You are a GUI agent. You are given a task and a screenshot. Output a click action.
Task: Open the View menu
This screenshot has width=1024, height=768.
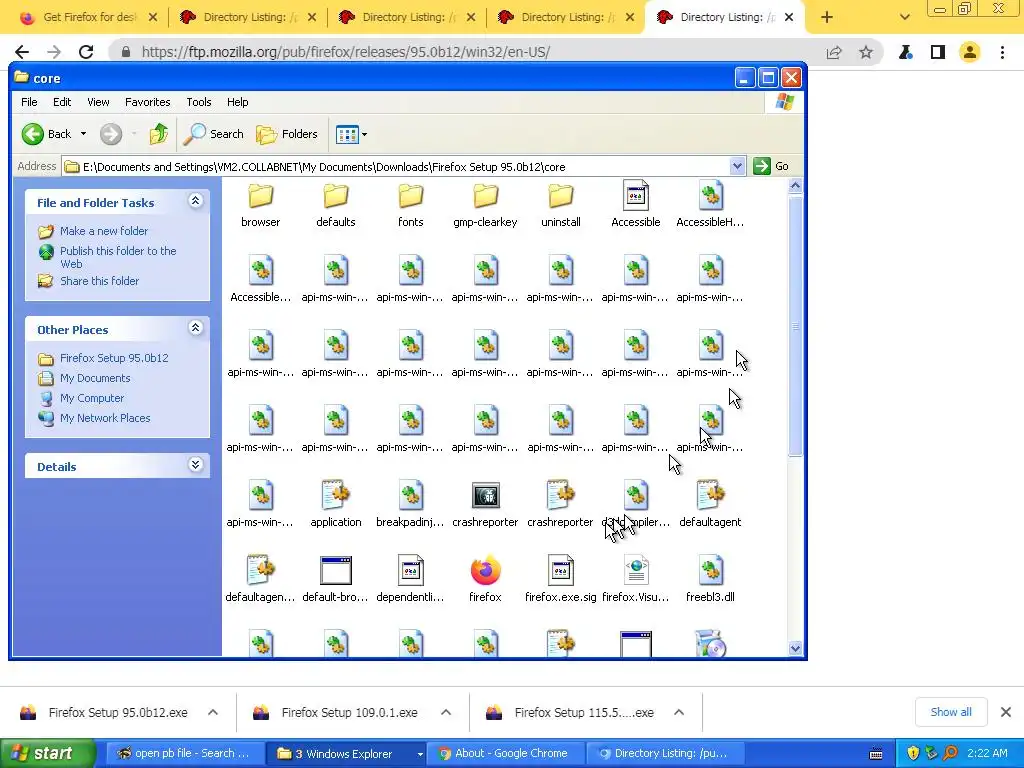click(98, 102)
